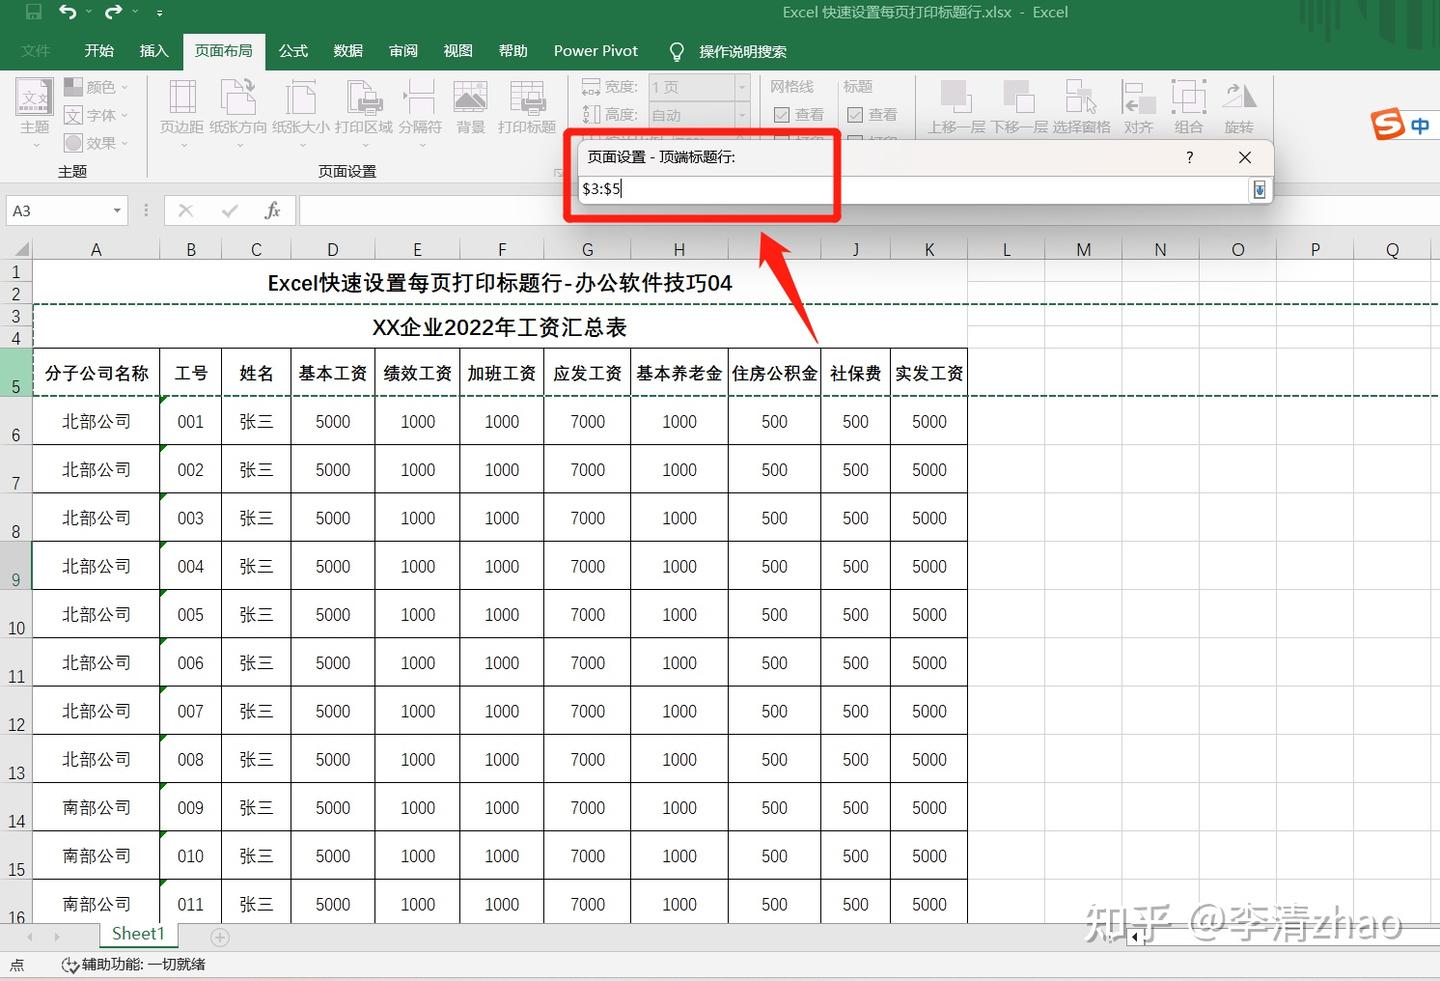Open the 字体 theme fonts menu
Screen dimensions: 1440x981
coord(96,115)
